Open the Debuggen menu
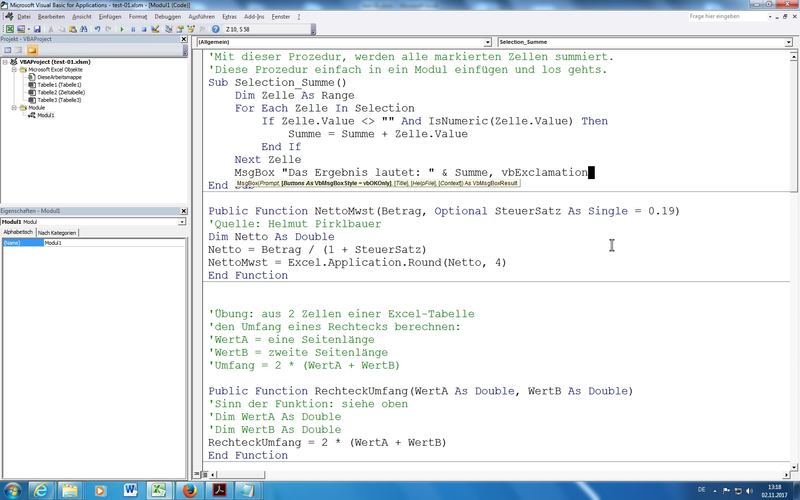The image size is (800, 500). 168,17
